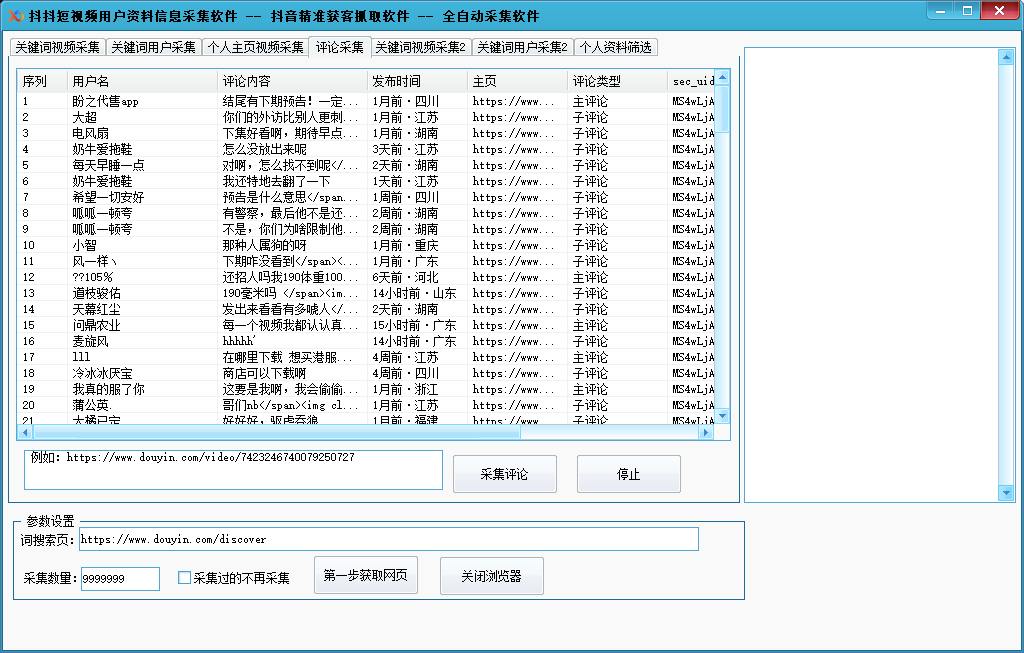Click comment 我还特地去翻了一下
This screenshot has width=1024, height=653.
276,182
